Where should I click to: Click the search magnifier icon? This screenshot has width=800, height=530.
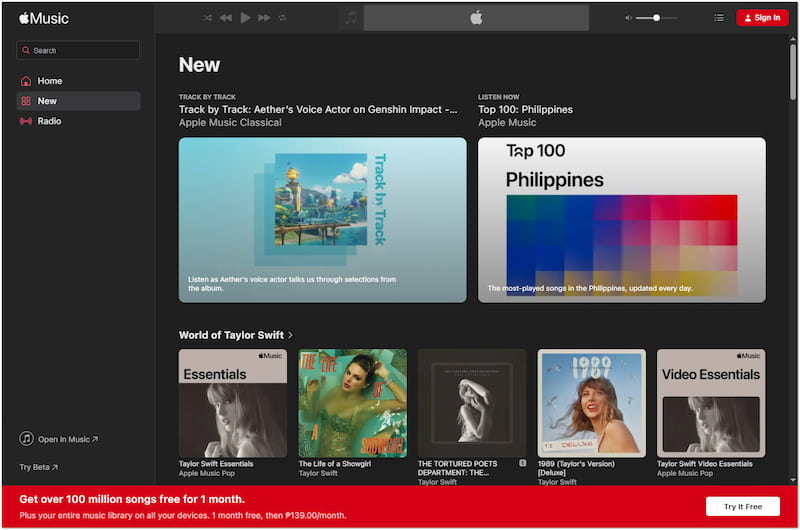pos(26,51)
